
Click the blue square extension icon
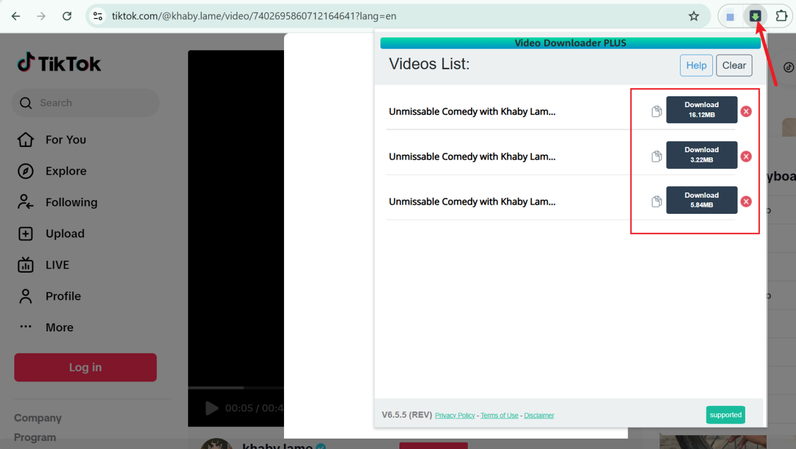point(730,17)
